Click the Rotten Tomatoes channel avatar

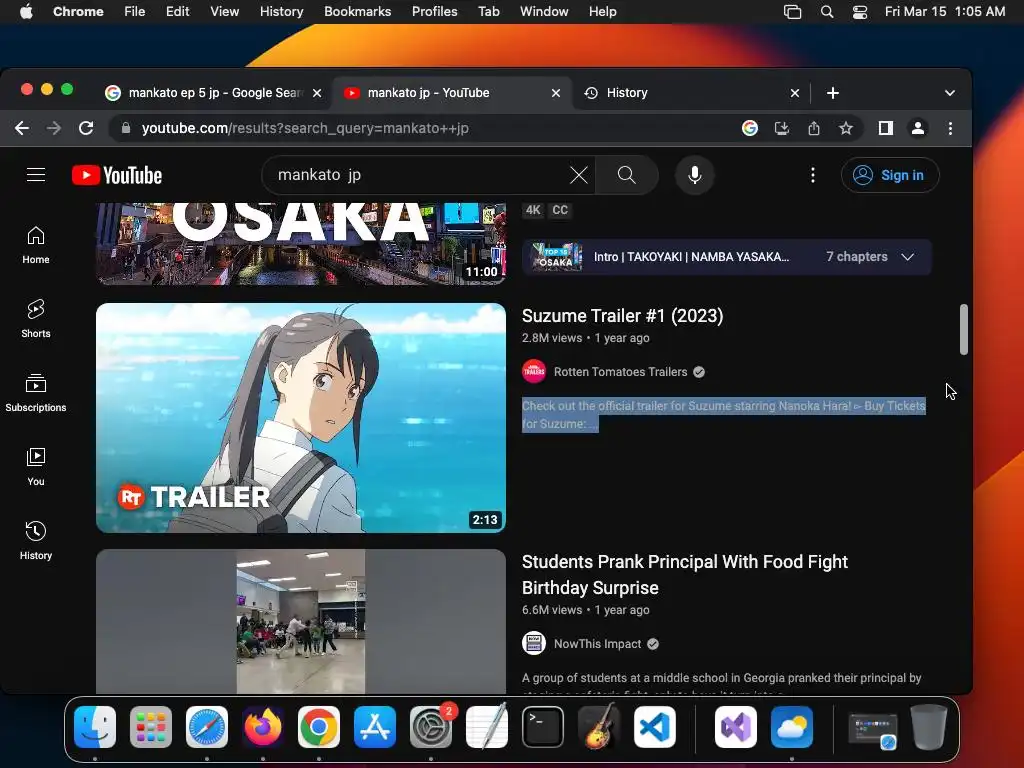click(x=534, y=372)
